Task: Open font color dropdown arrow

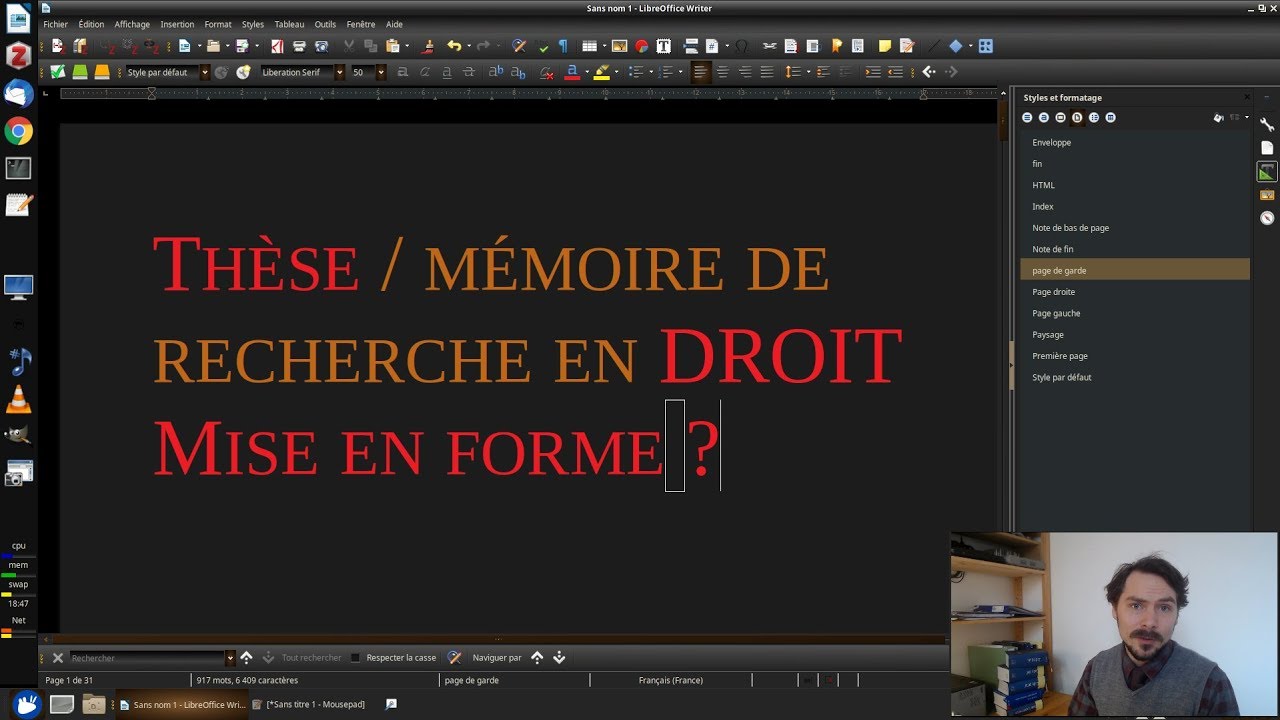Action: [587, 72]
